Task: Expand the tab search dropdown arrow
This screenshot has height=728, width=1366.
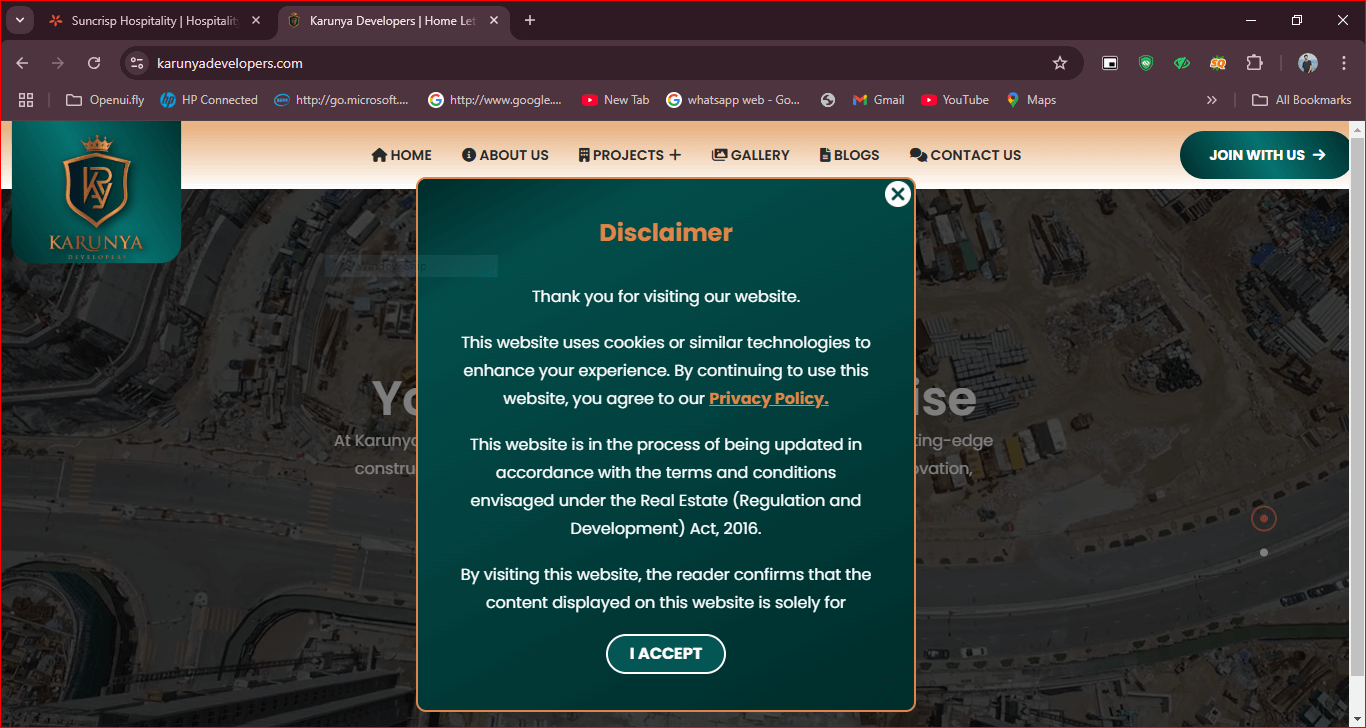Action: 19,21
